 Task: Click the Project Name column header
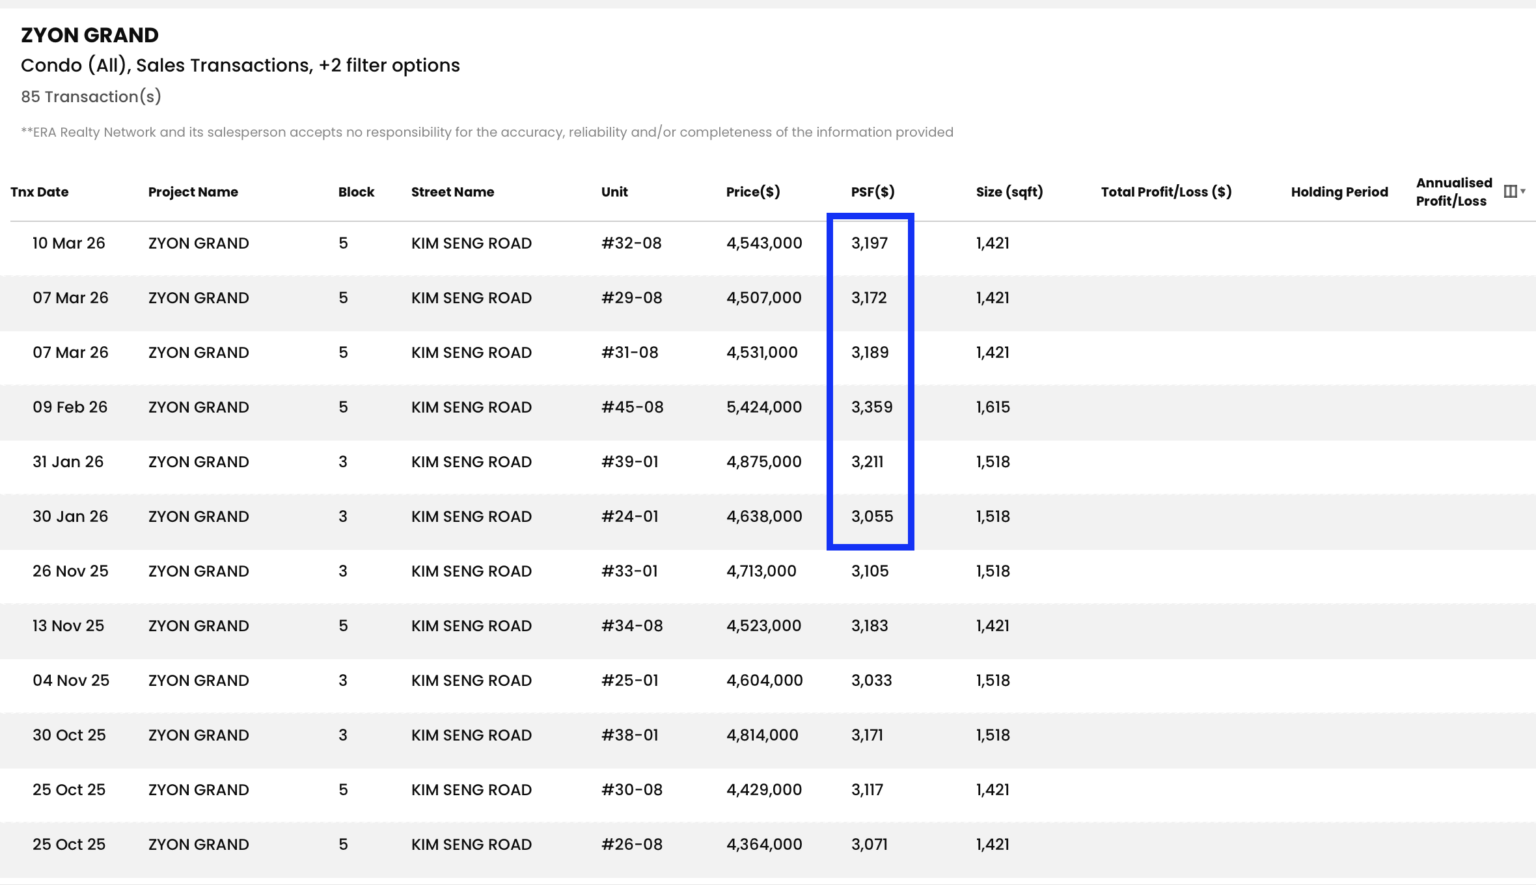(193, 192)
